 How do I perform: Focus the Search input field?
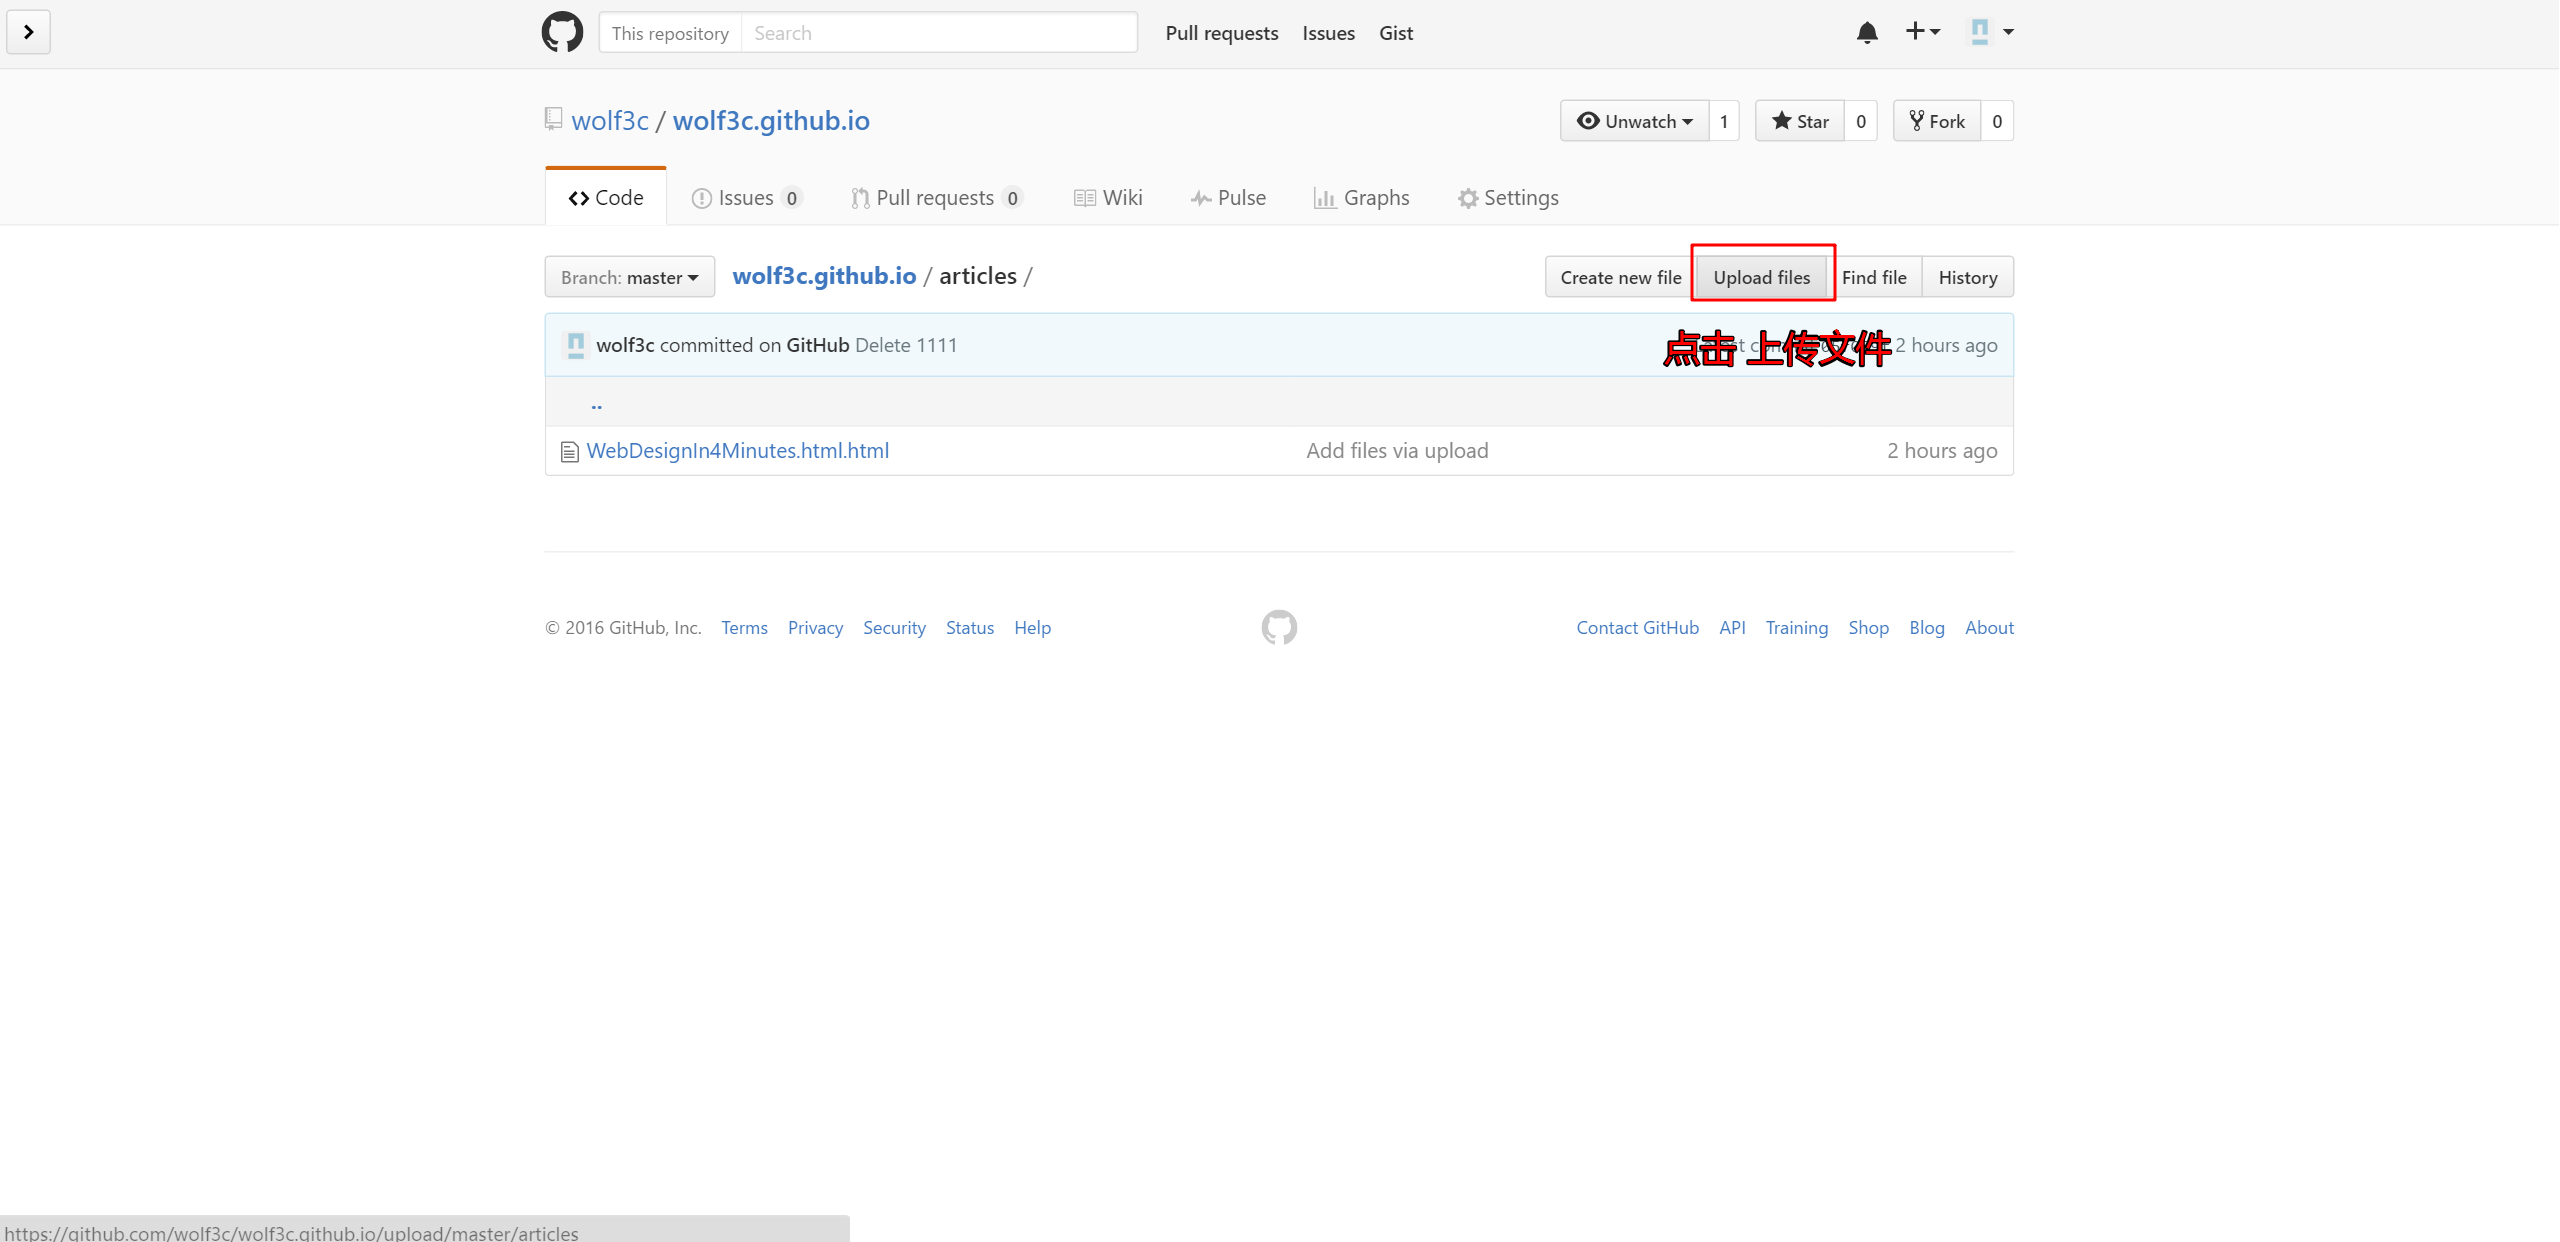tap(939, 33)
